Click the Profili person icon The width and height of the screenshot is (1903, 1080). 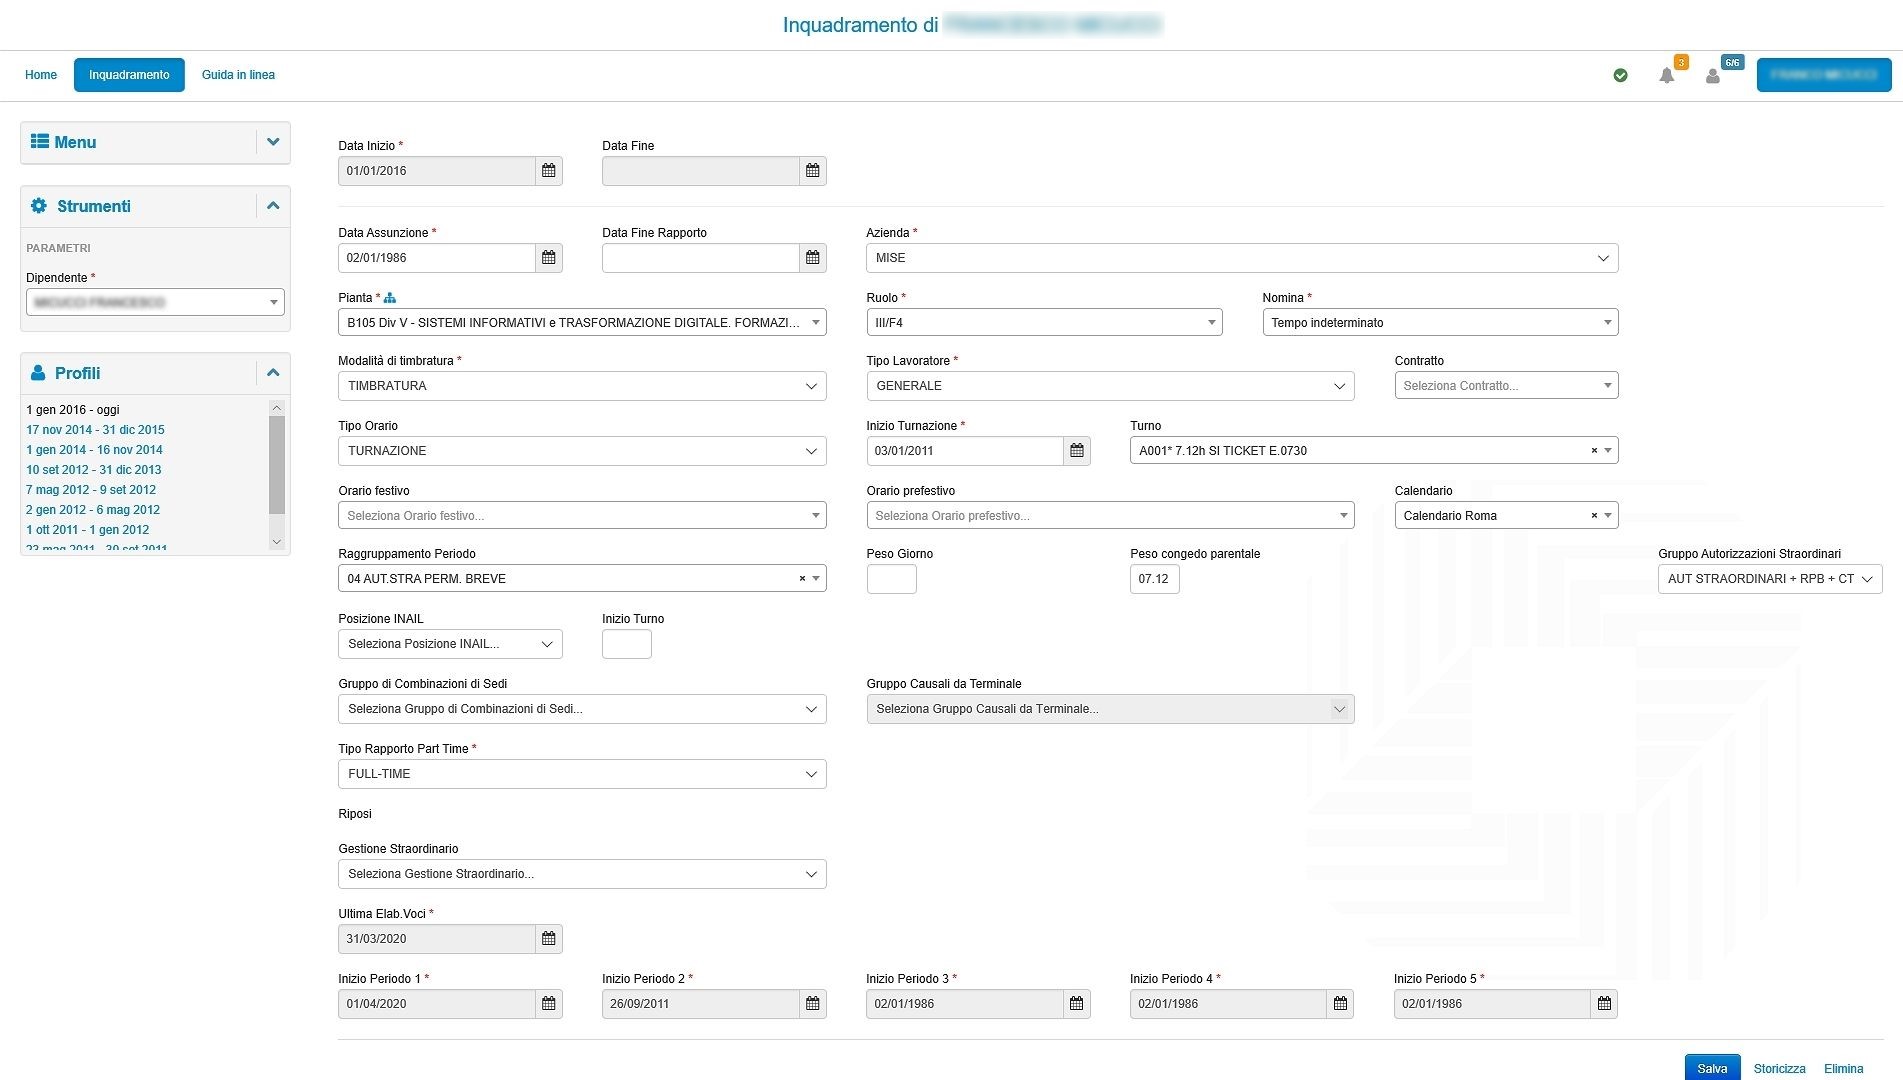(38, 373)
